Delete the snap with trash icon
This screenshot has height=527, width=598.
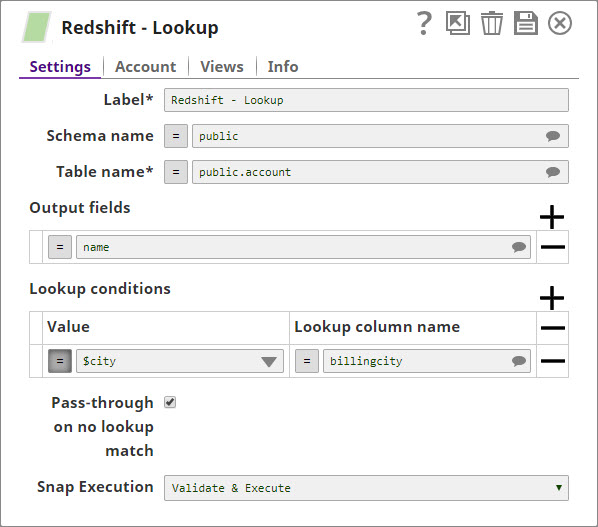[x=492, y=23]
